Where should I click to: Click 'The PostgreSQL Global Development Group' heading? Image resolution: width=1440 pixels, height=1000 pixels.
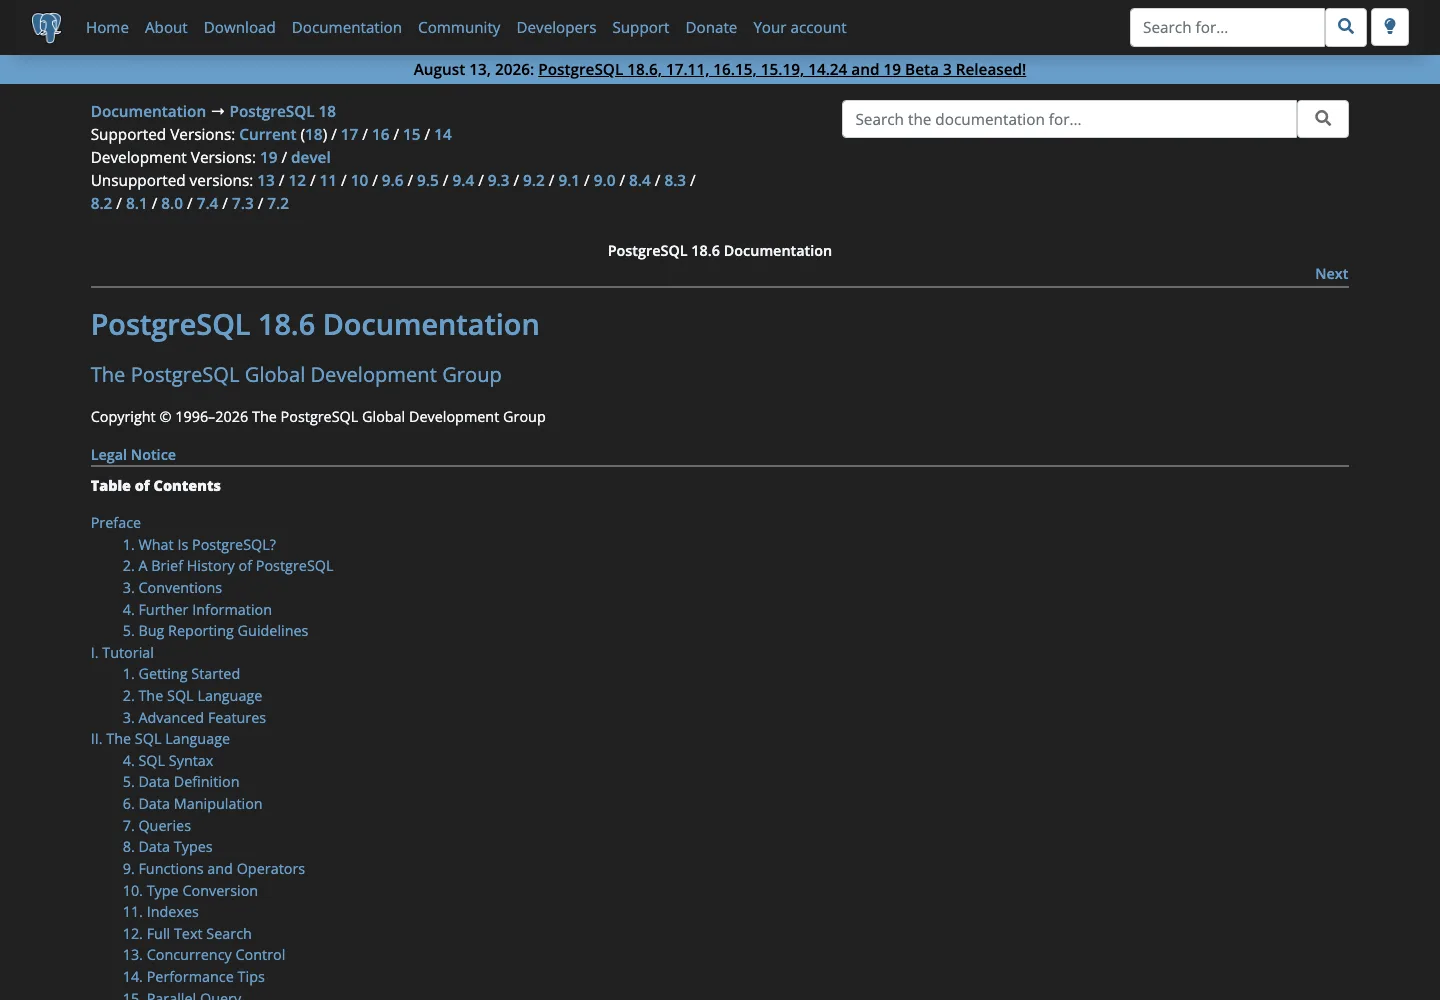[x=296, y=374]
